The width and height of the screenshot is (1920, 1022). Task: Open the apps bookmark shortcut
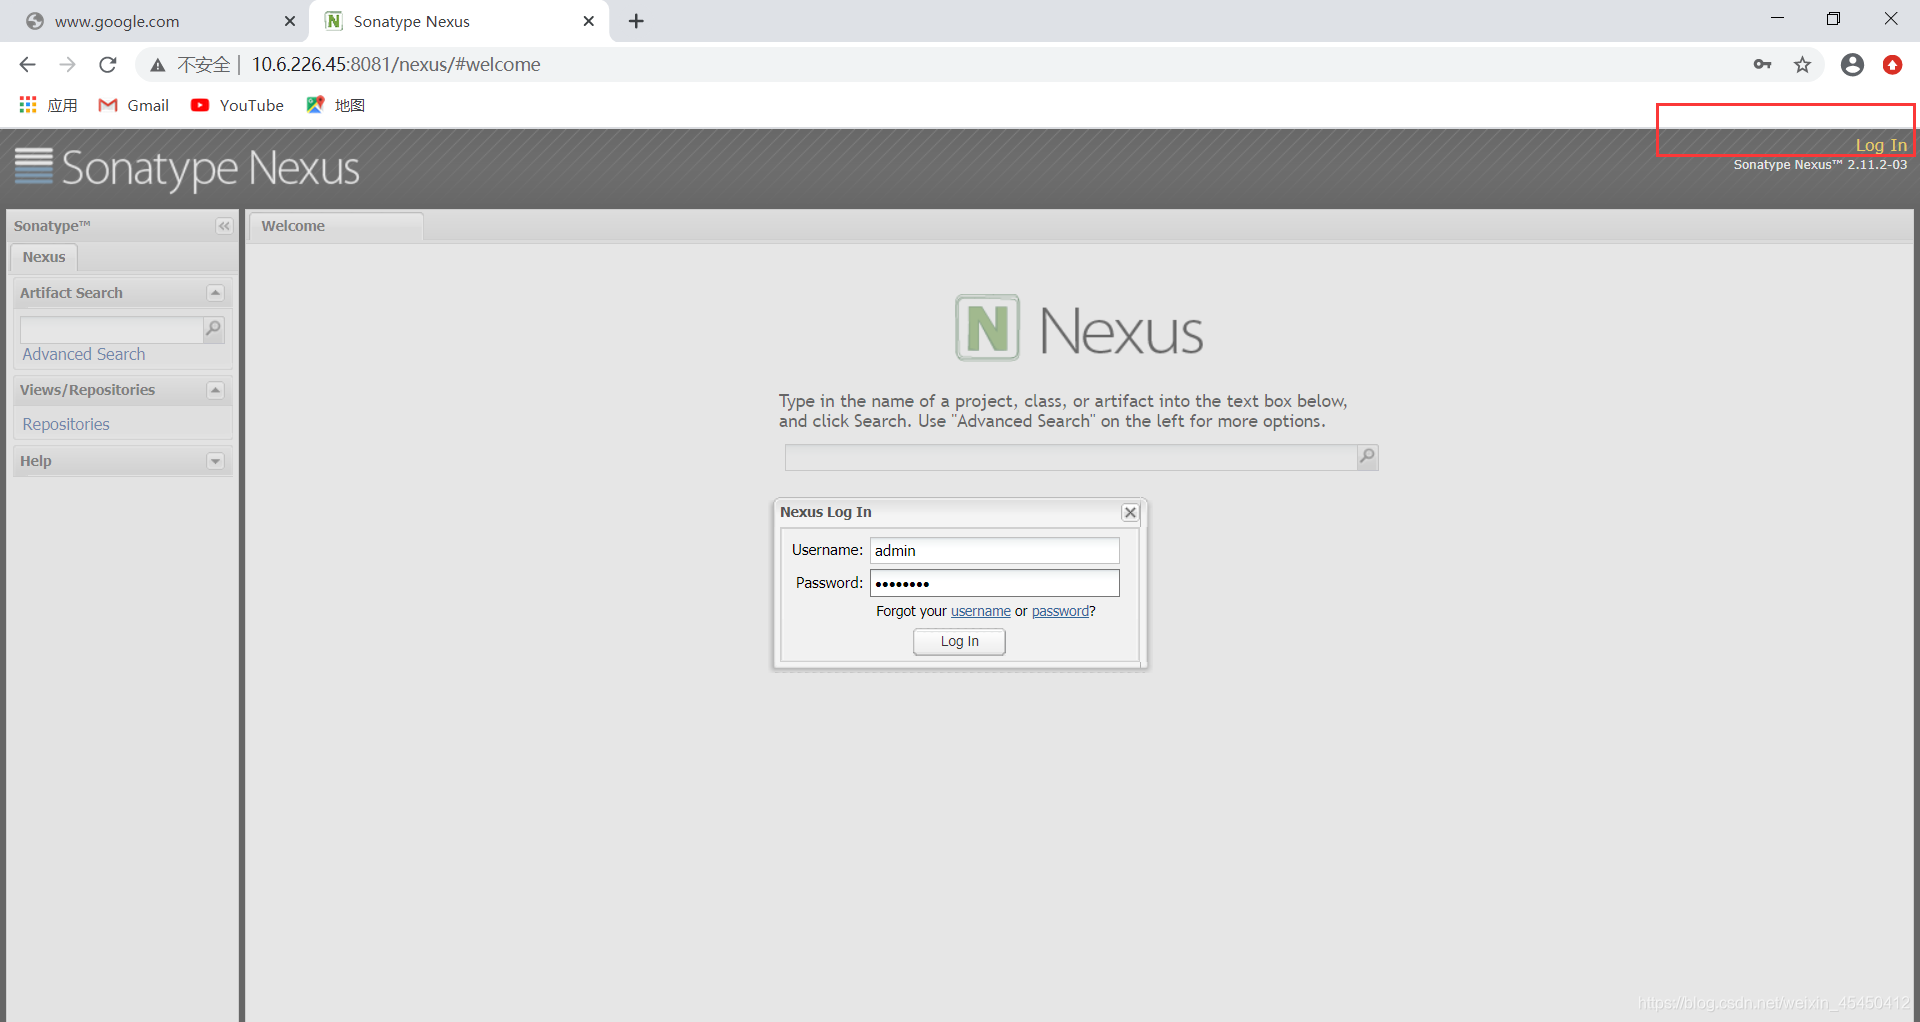point(48,105)
